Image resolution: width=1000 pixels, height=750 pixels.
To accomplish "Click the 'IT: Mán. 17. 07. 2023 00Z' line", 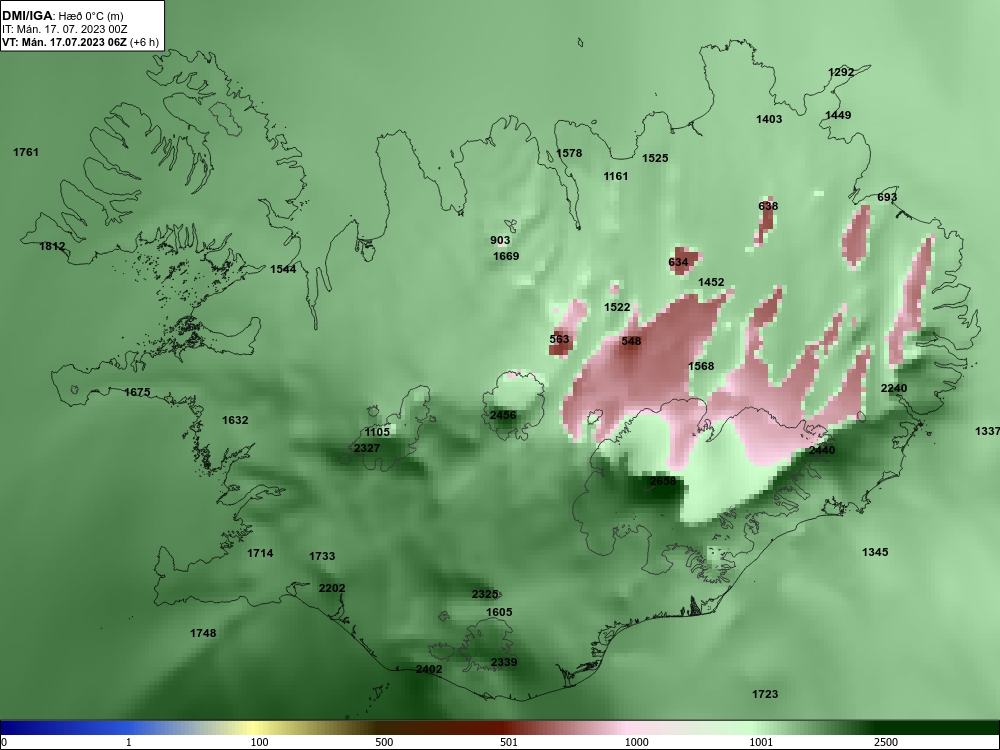I will (65, 29).
